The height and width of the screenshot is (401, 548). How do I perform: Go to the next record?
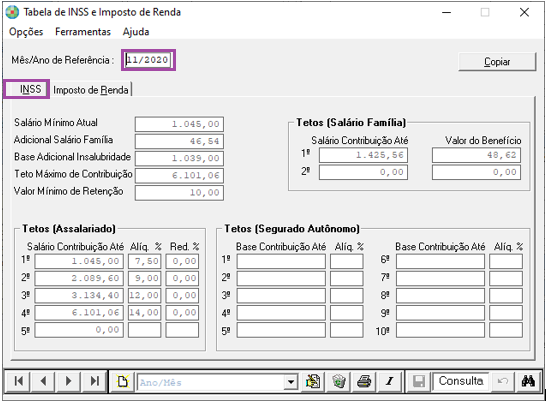tap(68, 381)
